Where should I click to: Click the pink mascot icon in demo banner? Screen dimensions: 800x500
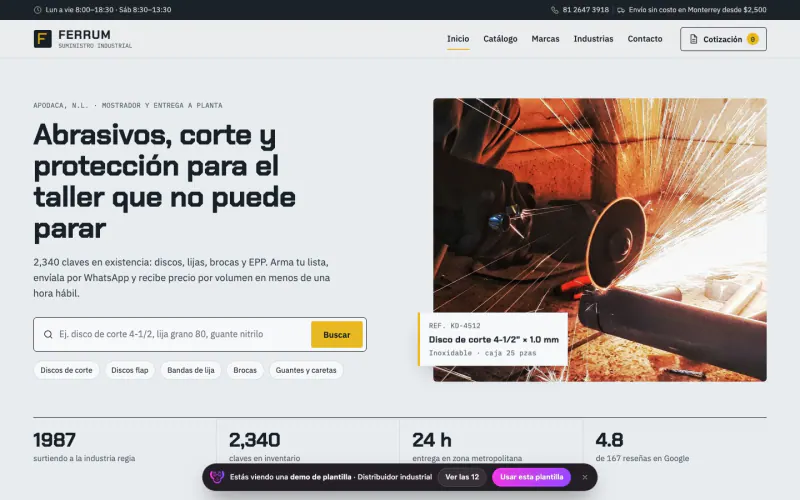pyautogui.click(x=217, y=477)
